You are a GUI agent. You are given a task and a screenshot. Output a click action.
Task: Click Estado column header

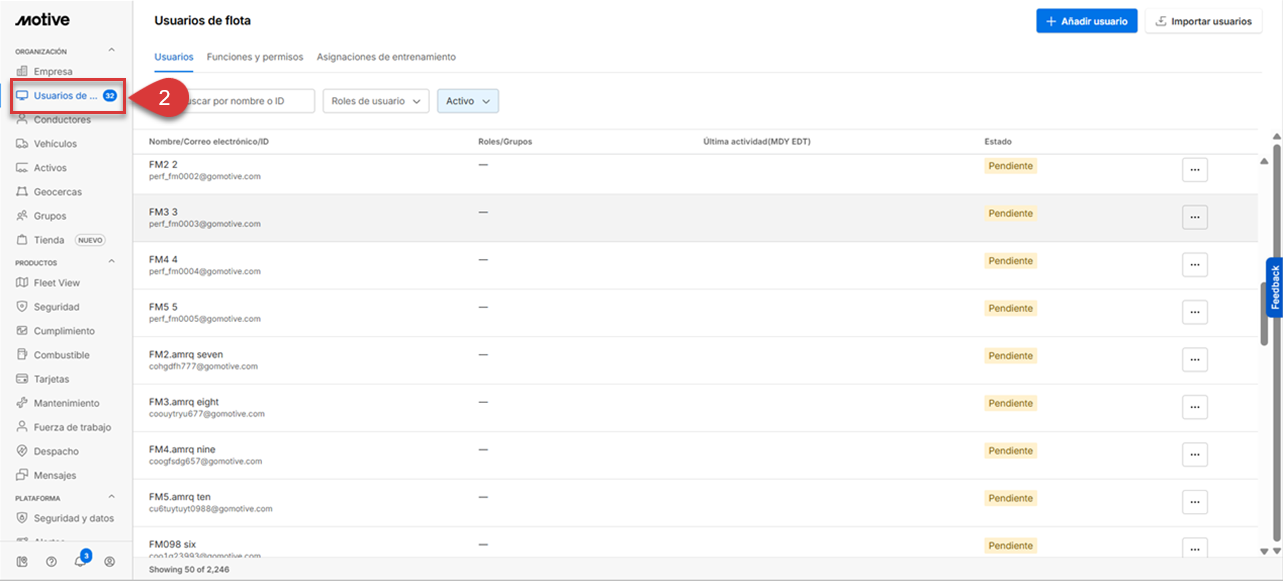[998, 142]
